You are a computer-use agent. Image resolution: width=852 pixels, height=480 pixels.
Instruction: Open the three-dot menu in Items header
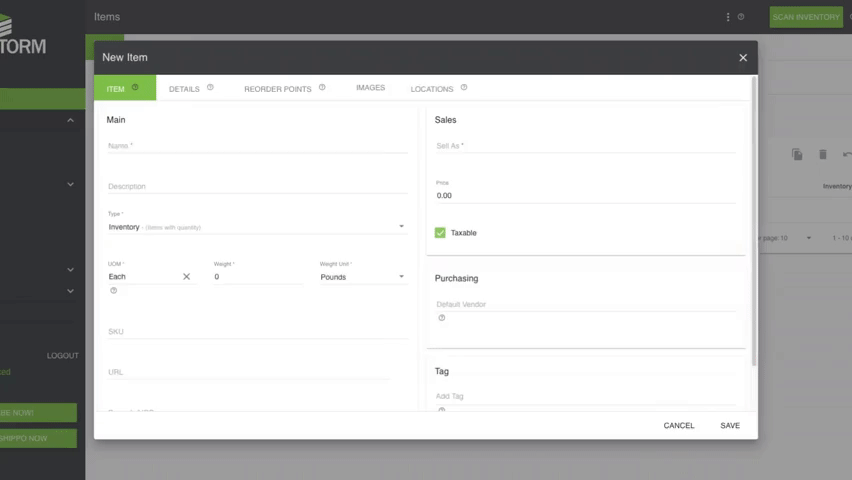pyautogui.click(x=728, y=17)
